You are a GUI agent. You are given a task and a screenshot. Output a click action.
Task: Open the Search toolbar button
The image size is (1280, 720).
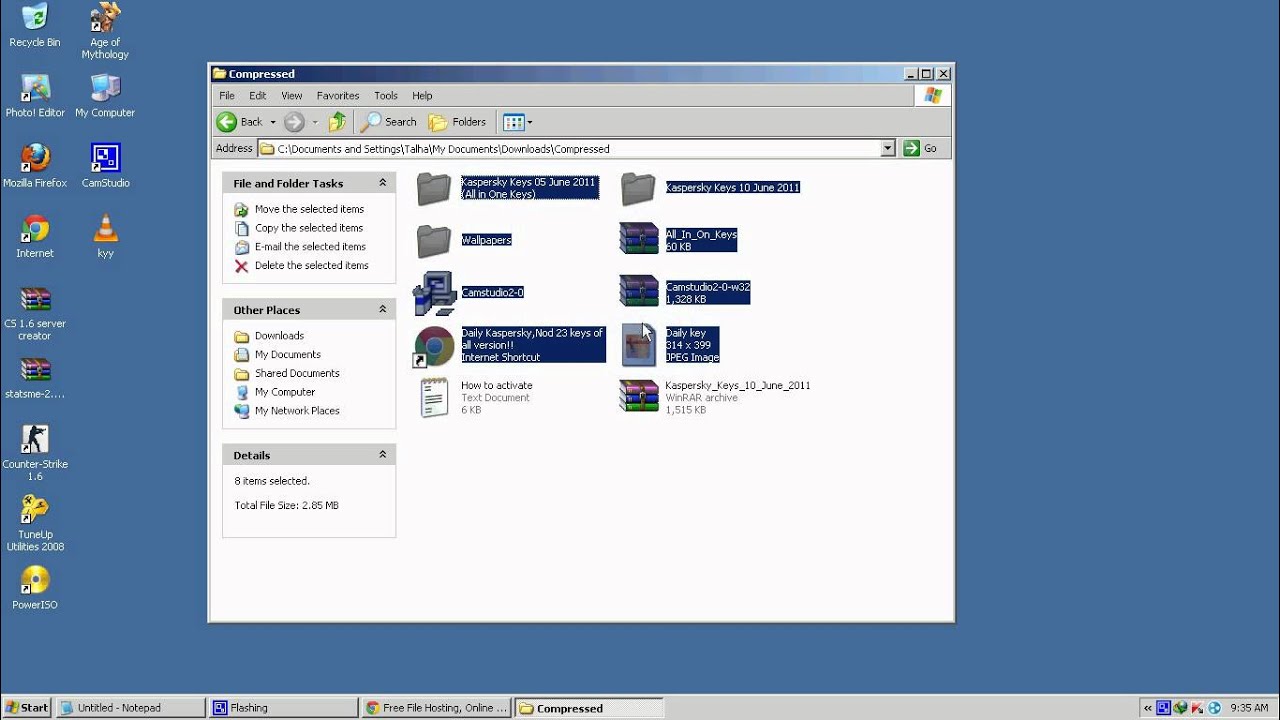[389, 122]
